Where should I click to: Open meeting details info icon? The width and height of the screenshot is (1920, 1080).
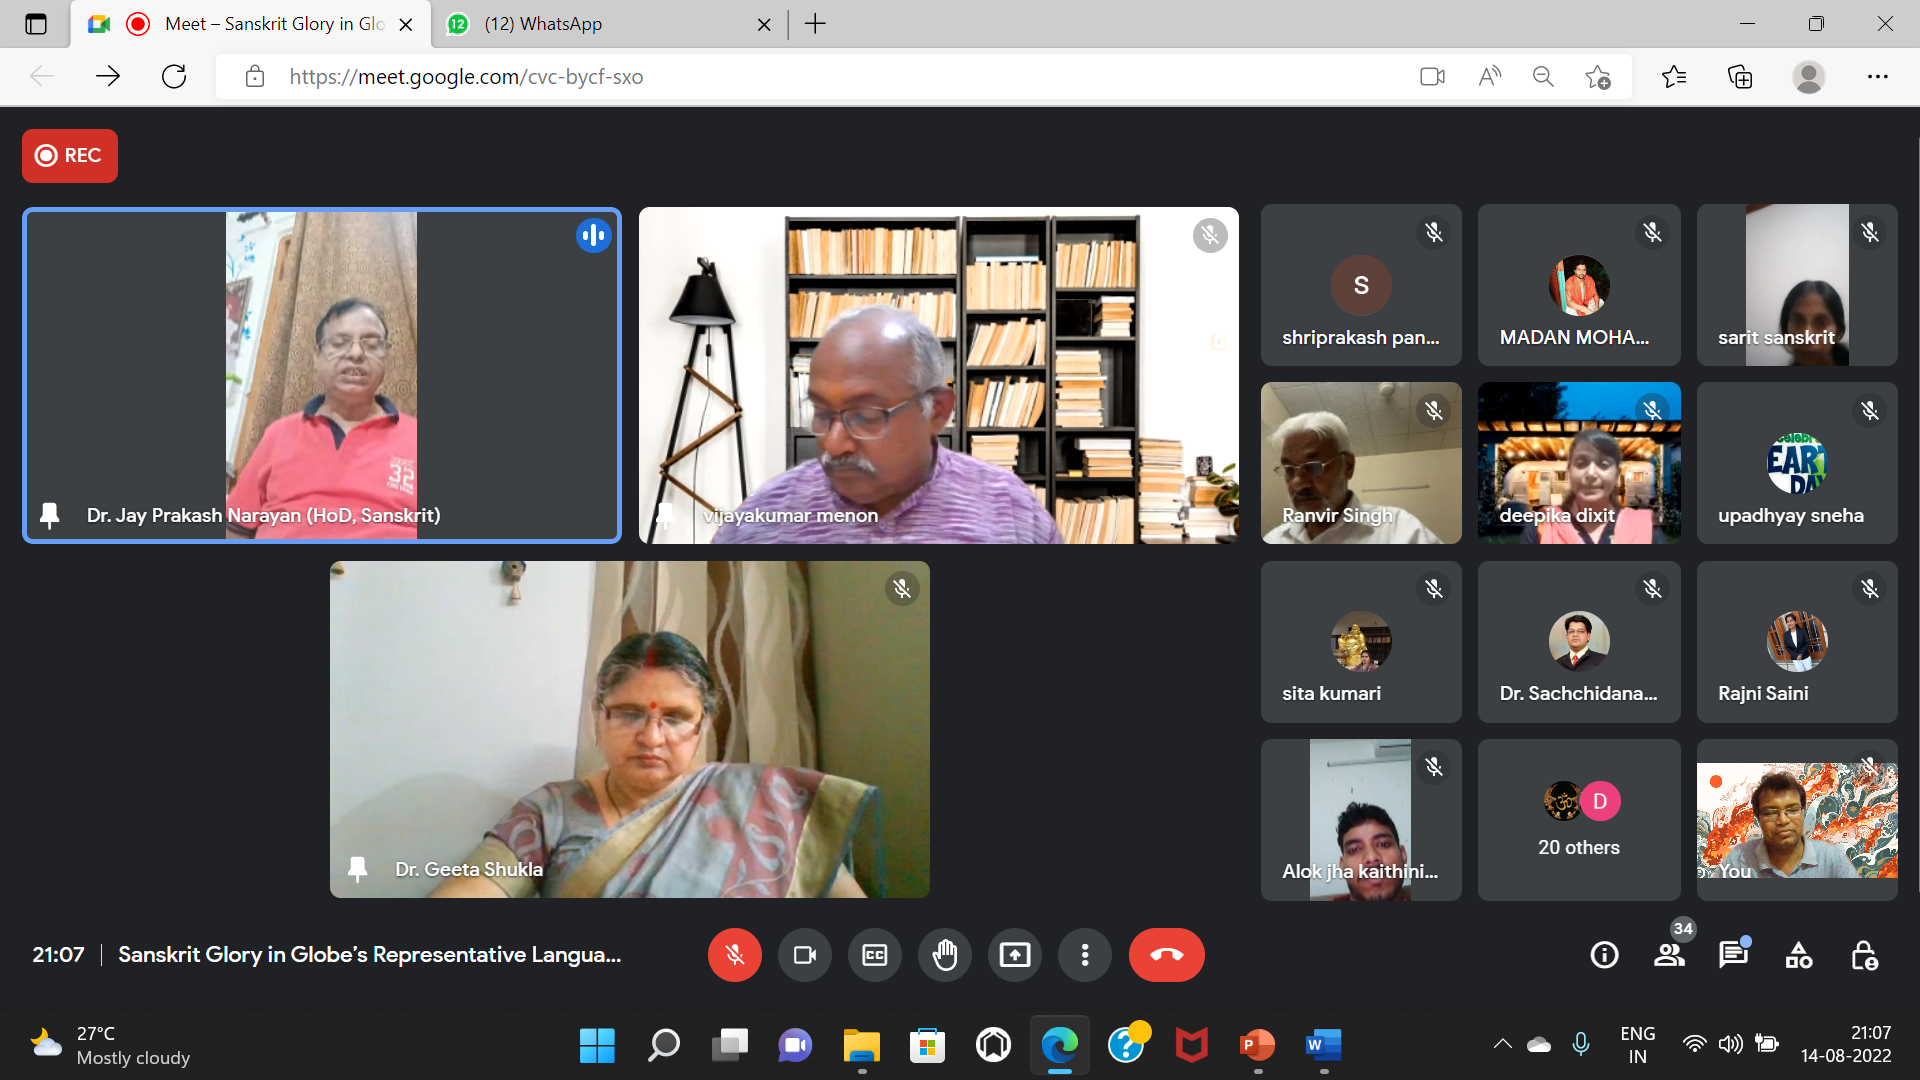click(x=1604, y=955)
